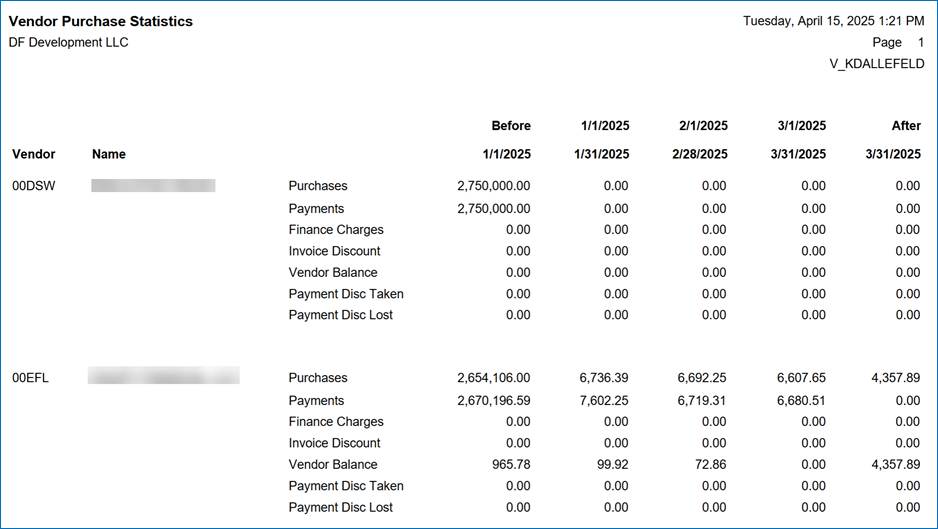The image size is (938, 529).
Task: Click the 2,670,196.59 payments value
Action: [494, 400]
